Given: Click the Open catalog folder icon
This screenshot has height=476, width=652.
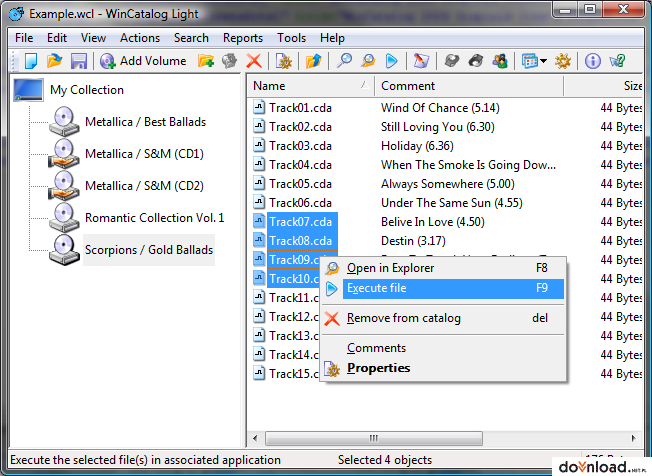Looking at the screenshot, I should (x=54, y=61).
